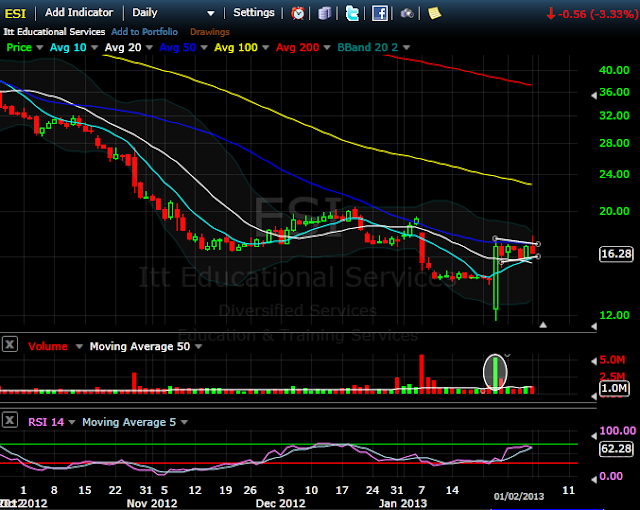Open the Settings menu
The height and width of the screenshot is (510, 640).
(254, 13)
